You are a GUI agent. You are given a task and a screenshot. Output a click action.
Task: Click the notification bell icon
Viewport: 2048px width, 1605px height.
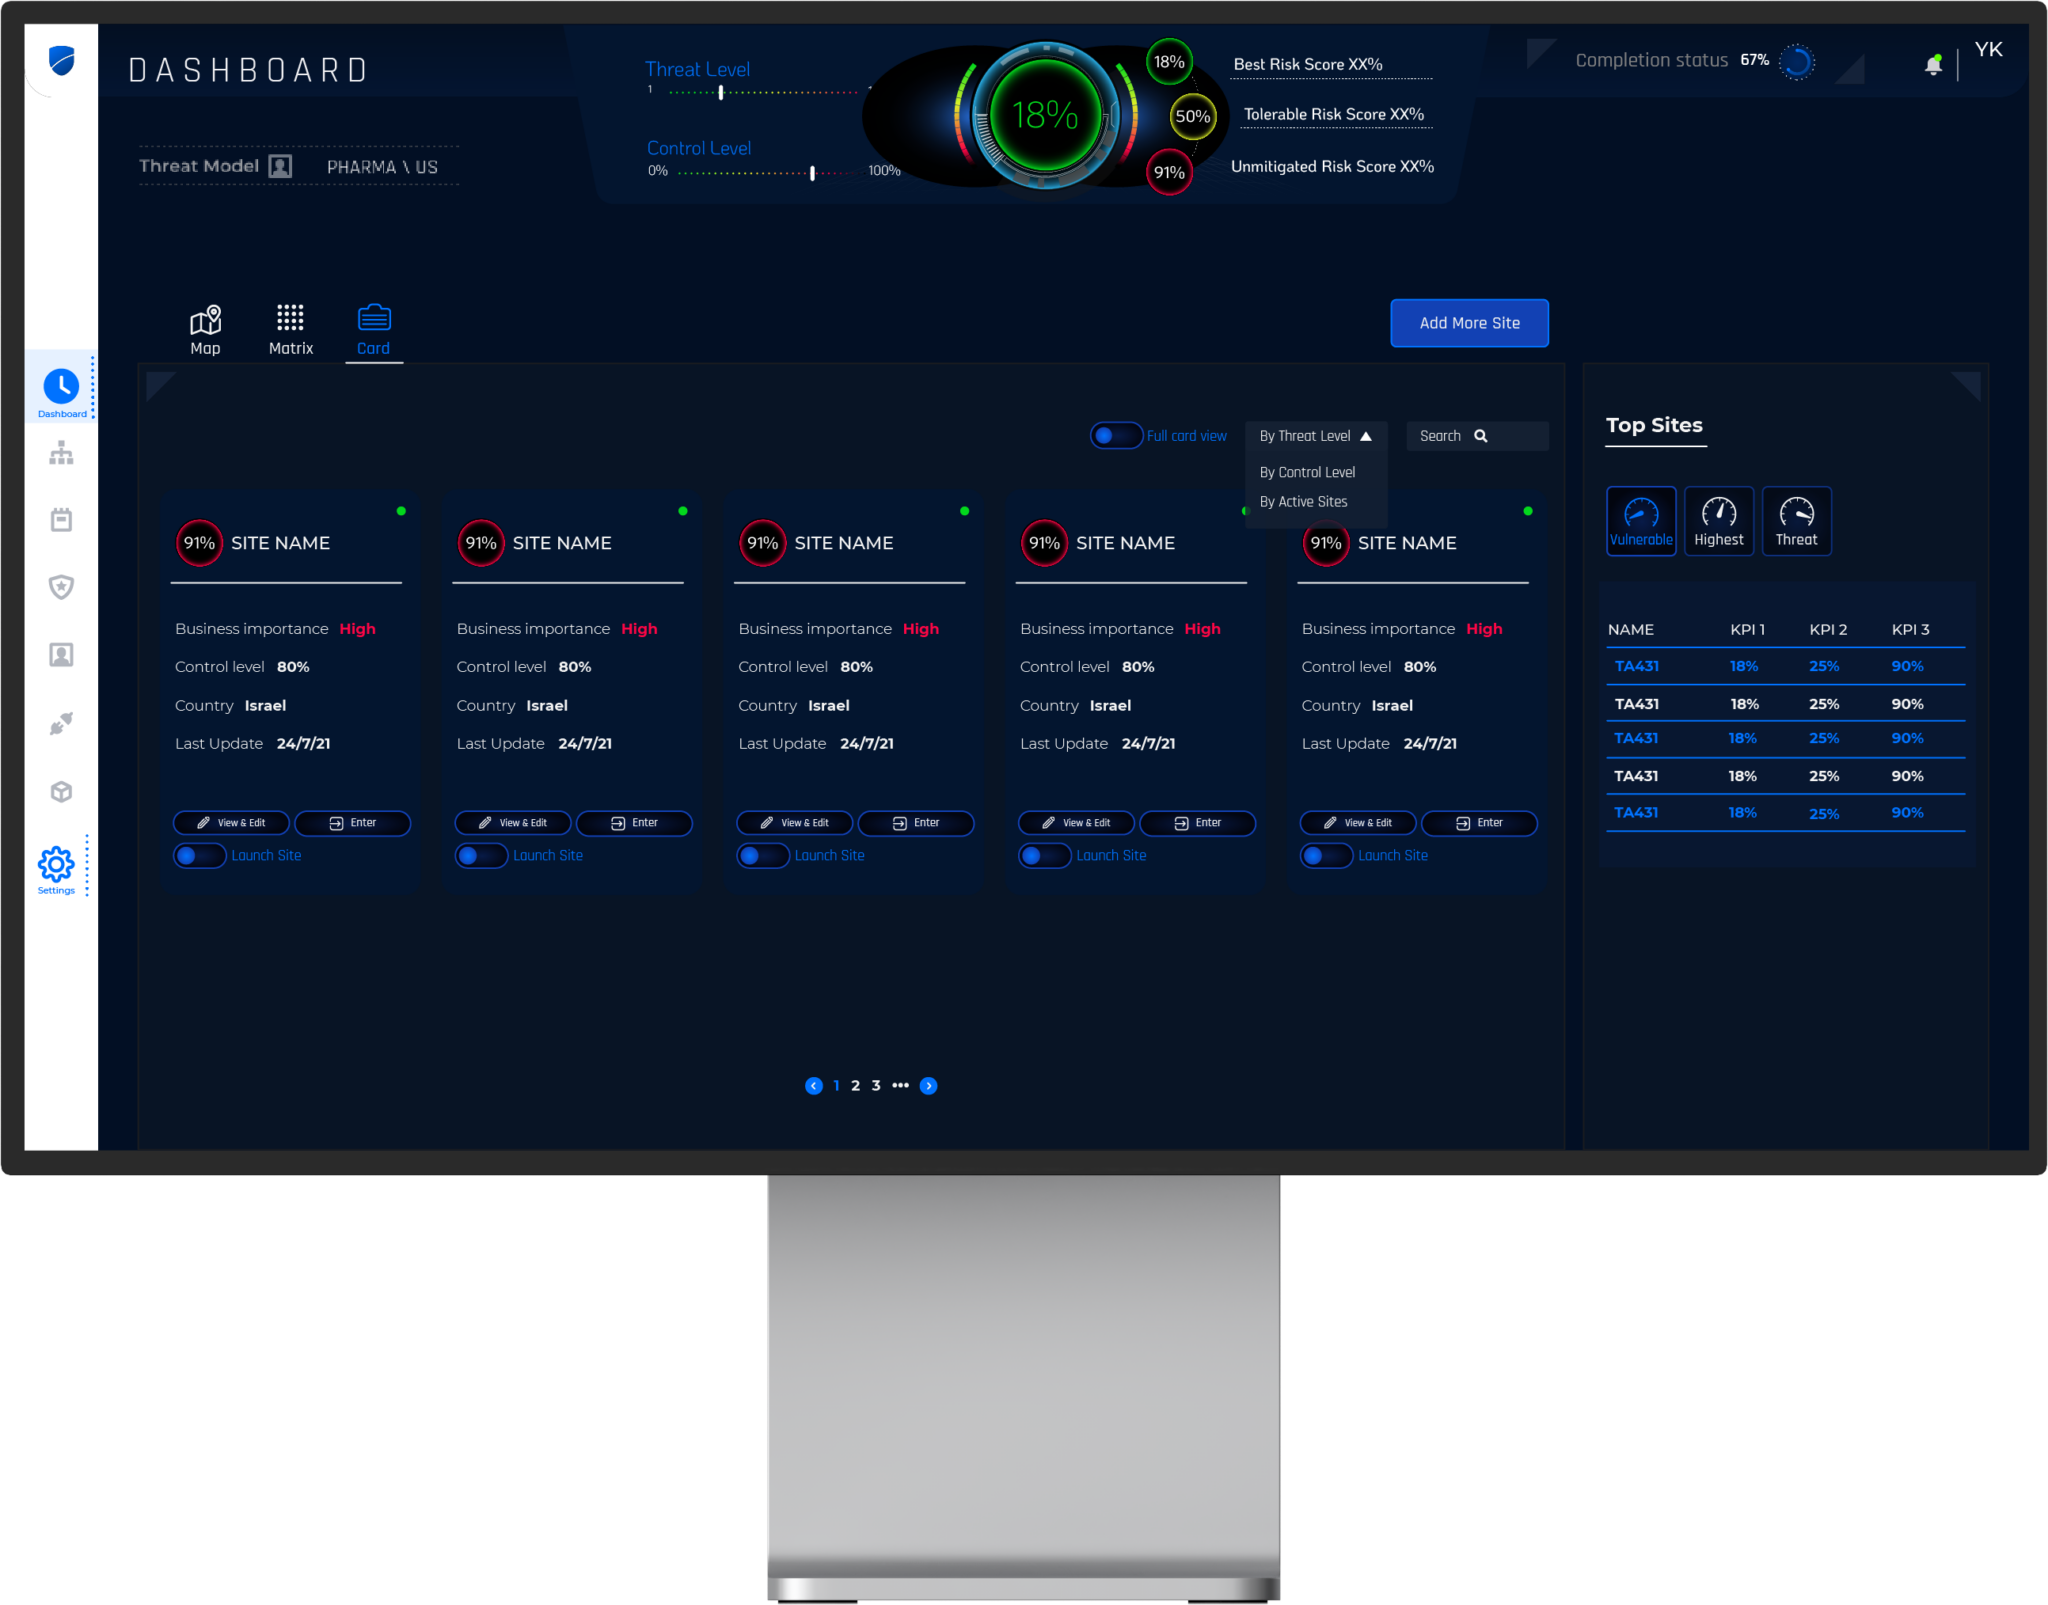point(1933,66)
